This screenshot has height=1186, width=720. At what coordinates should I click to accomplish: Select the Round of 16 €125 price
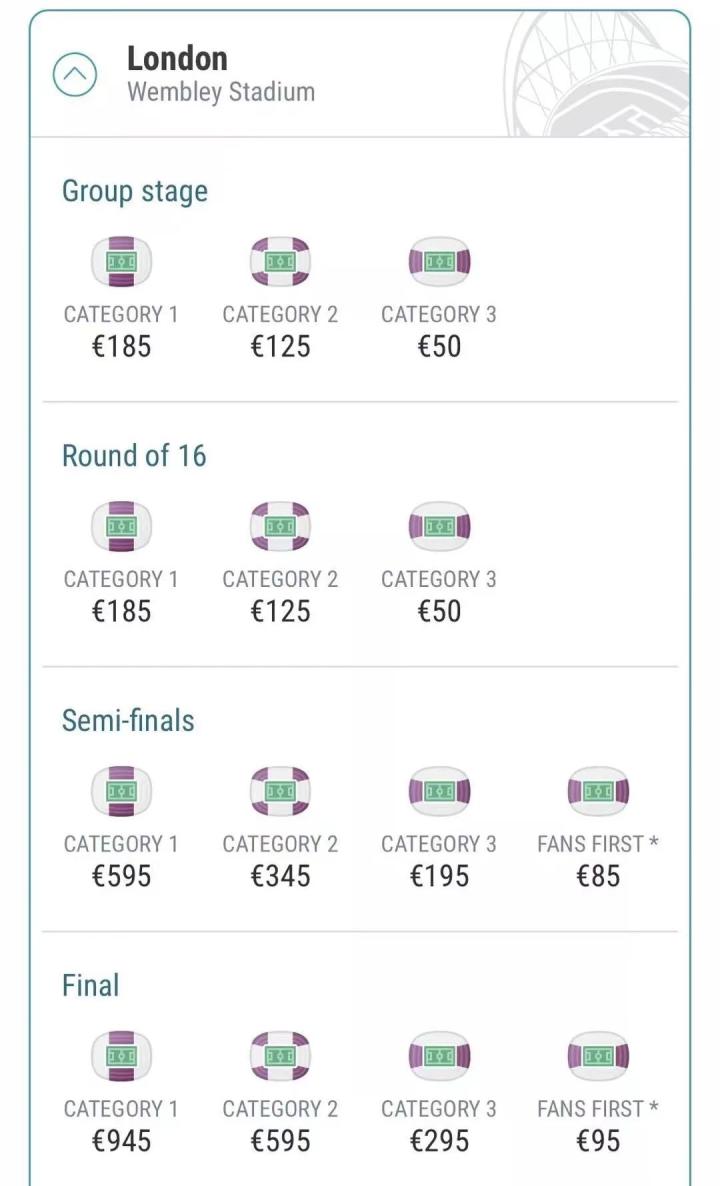(280, 611)
